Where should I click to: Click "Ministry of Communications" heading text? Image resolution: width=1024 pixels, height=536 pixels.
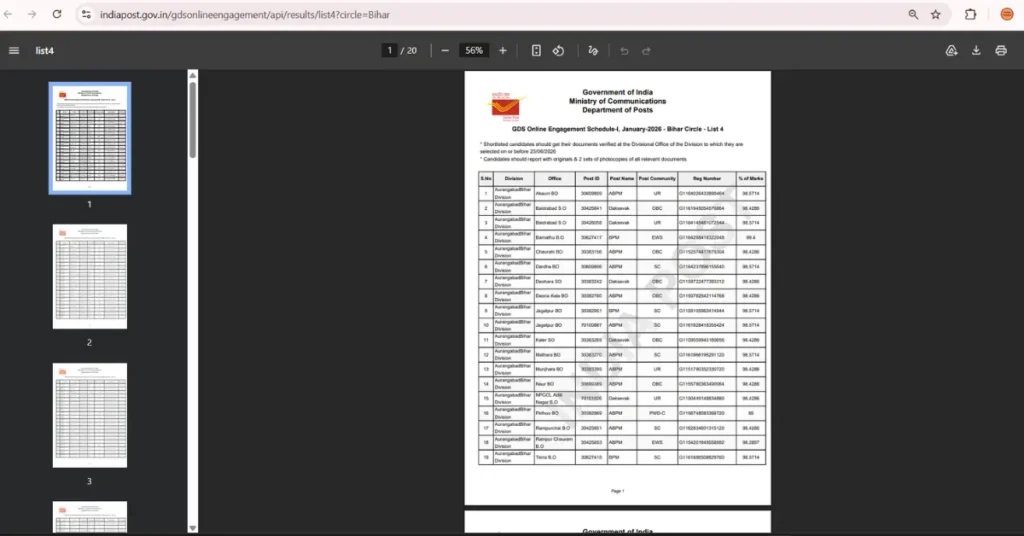pos(617,101)
